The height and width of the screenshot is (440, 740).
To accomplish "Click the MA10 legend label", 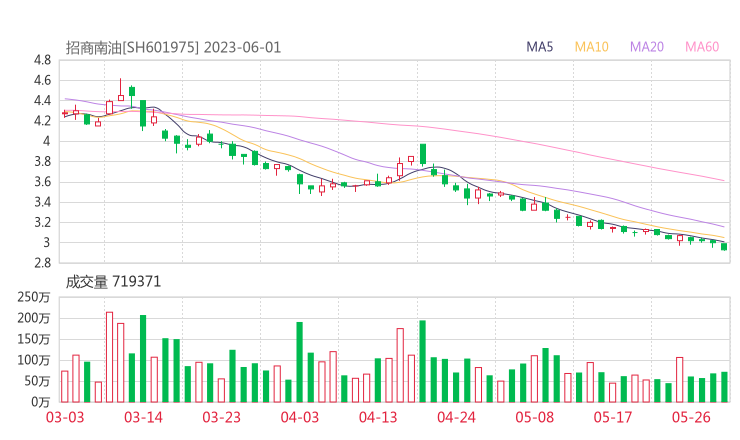I will point(591,47).
